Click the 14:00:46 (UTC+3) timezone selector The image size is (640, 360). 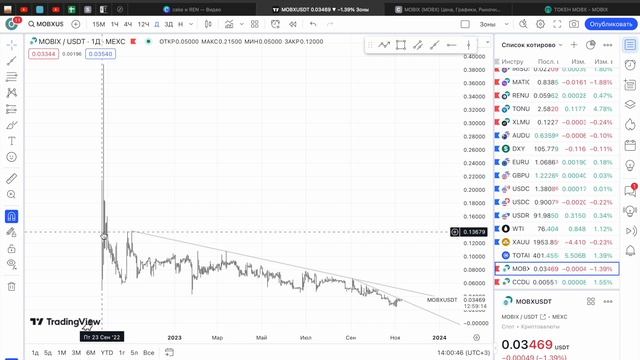click(x=463, y=353)
